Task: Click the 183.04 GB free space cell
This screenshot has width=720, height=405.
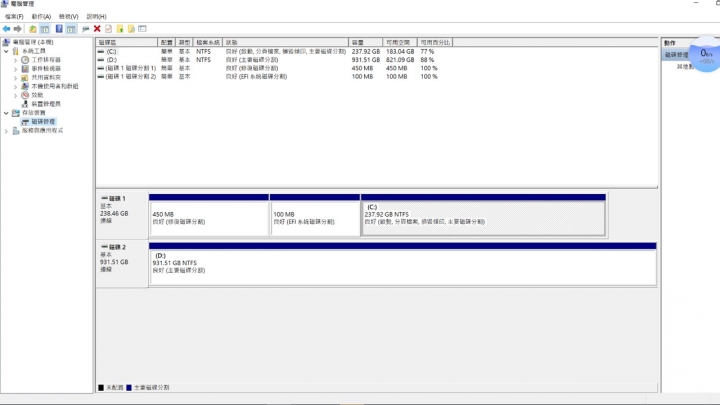Action: [x=400, y=51]
